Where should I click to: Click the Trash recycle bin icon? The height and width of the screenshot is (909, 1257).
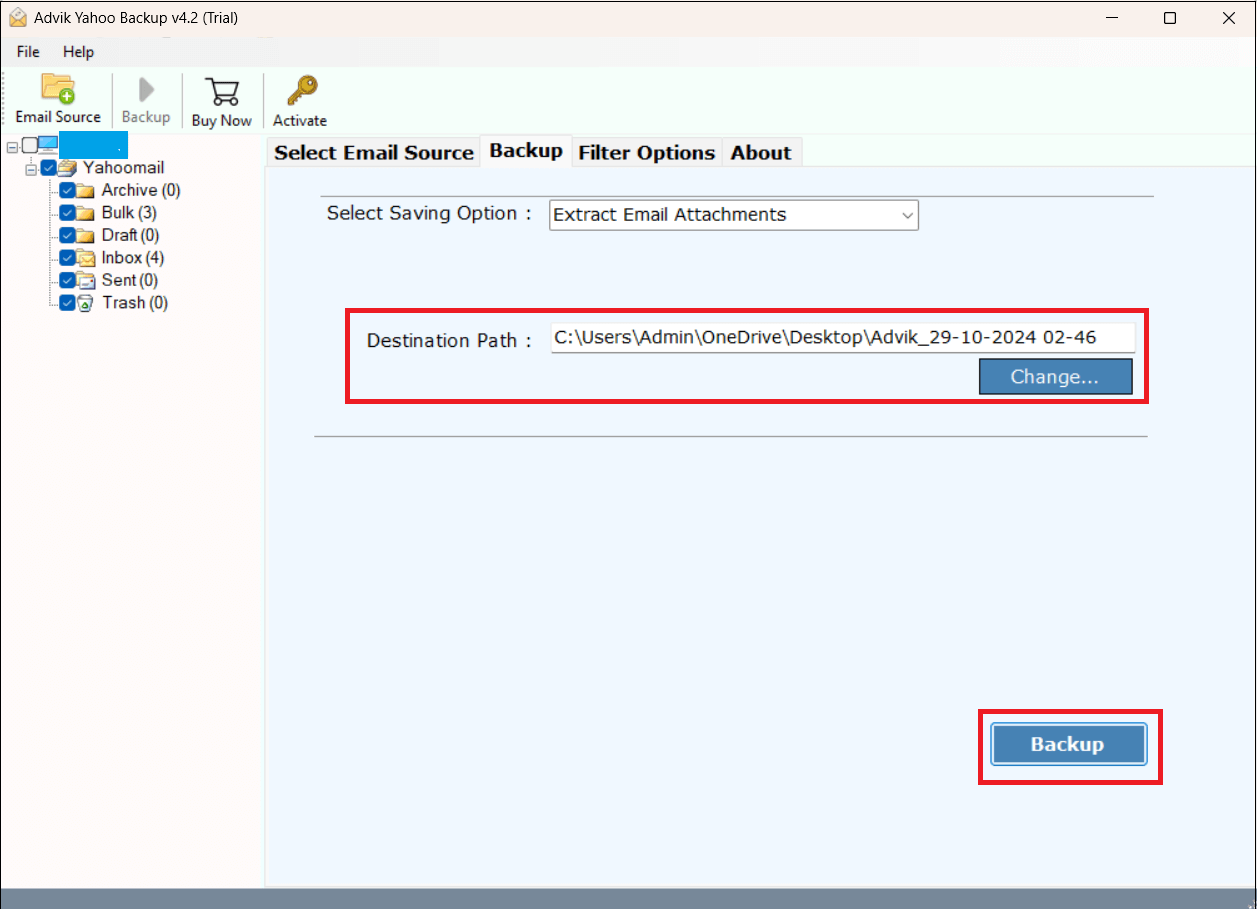point(86,303)
